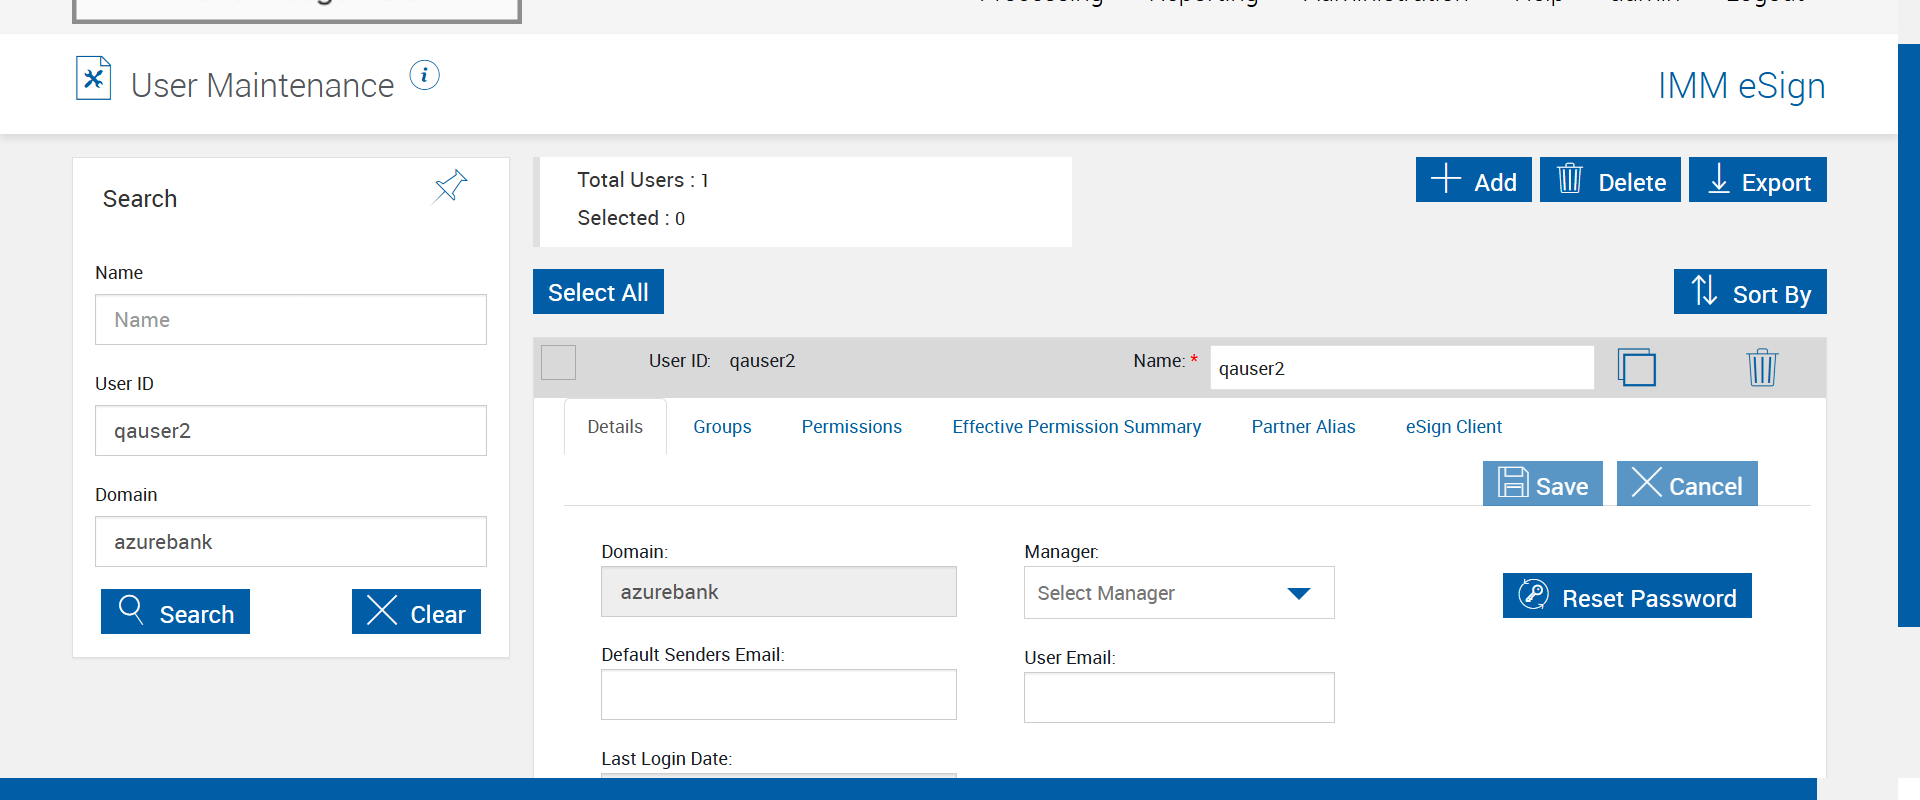Click the trash icon in qauser2 row
The width and height of the screenshot is (1920, 800).
pos(1761,368)
